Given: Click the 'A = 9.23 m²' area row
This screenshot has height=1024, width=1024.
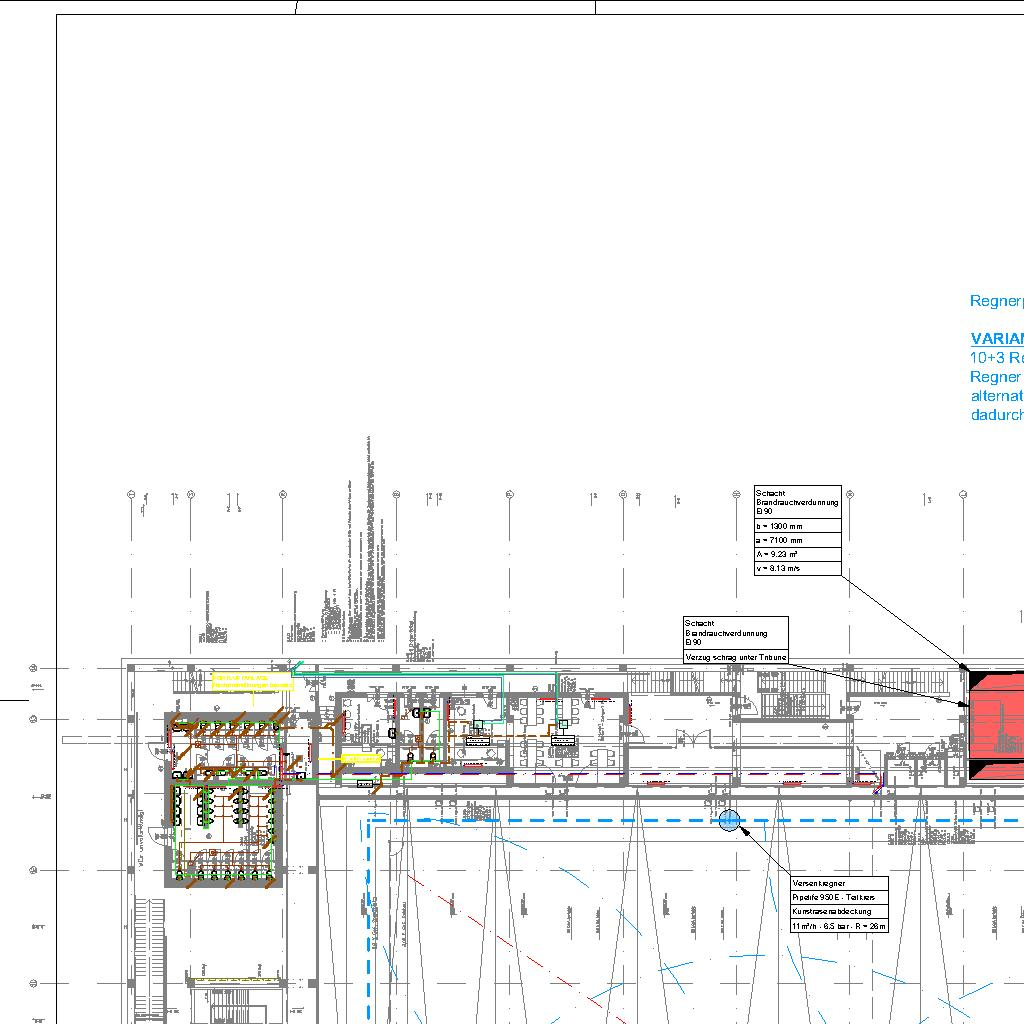Looking at the screenshot, I should [x=797, y=554].
